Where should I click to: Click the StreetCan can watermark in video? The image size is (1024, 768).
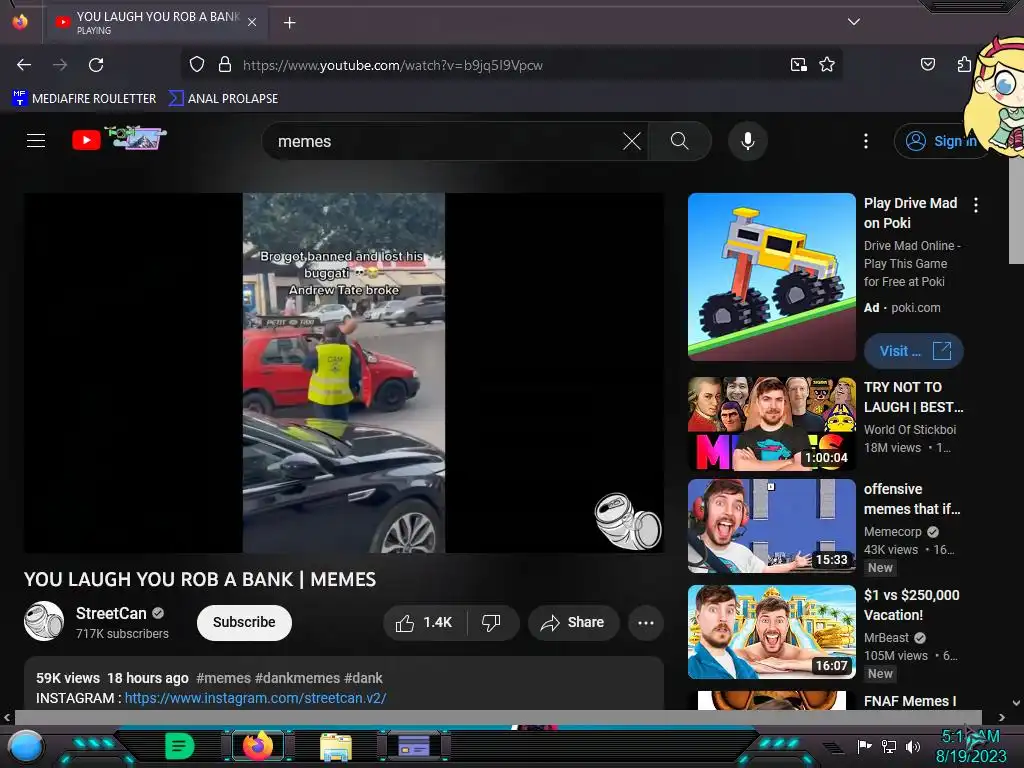click(x=628, y=520)
